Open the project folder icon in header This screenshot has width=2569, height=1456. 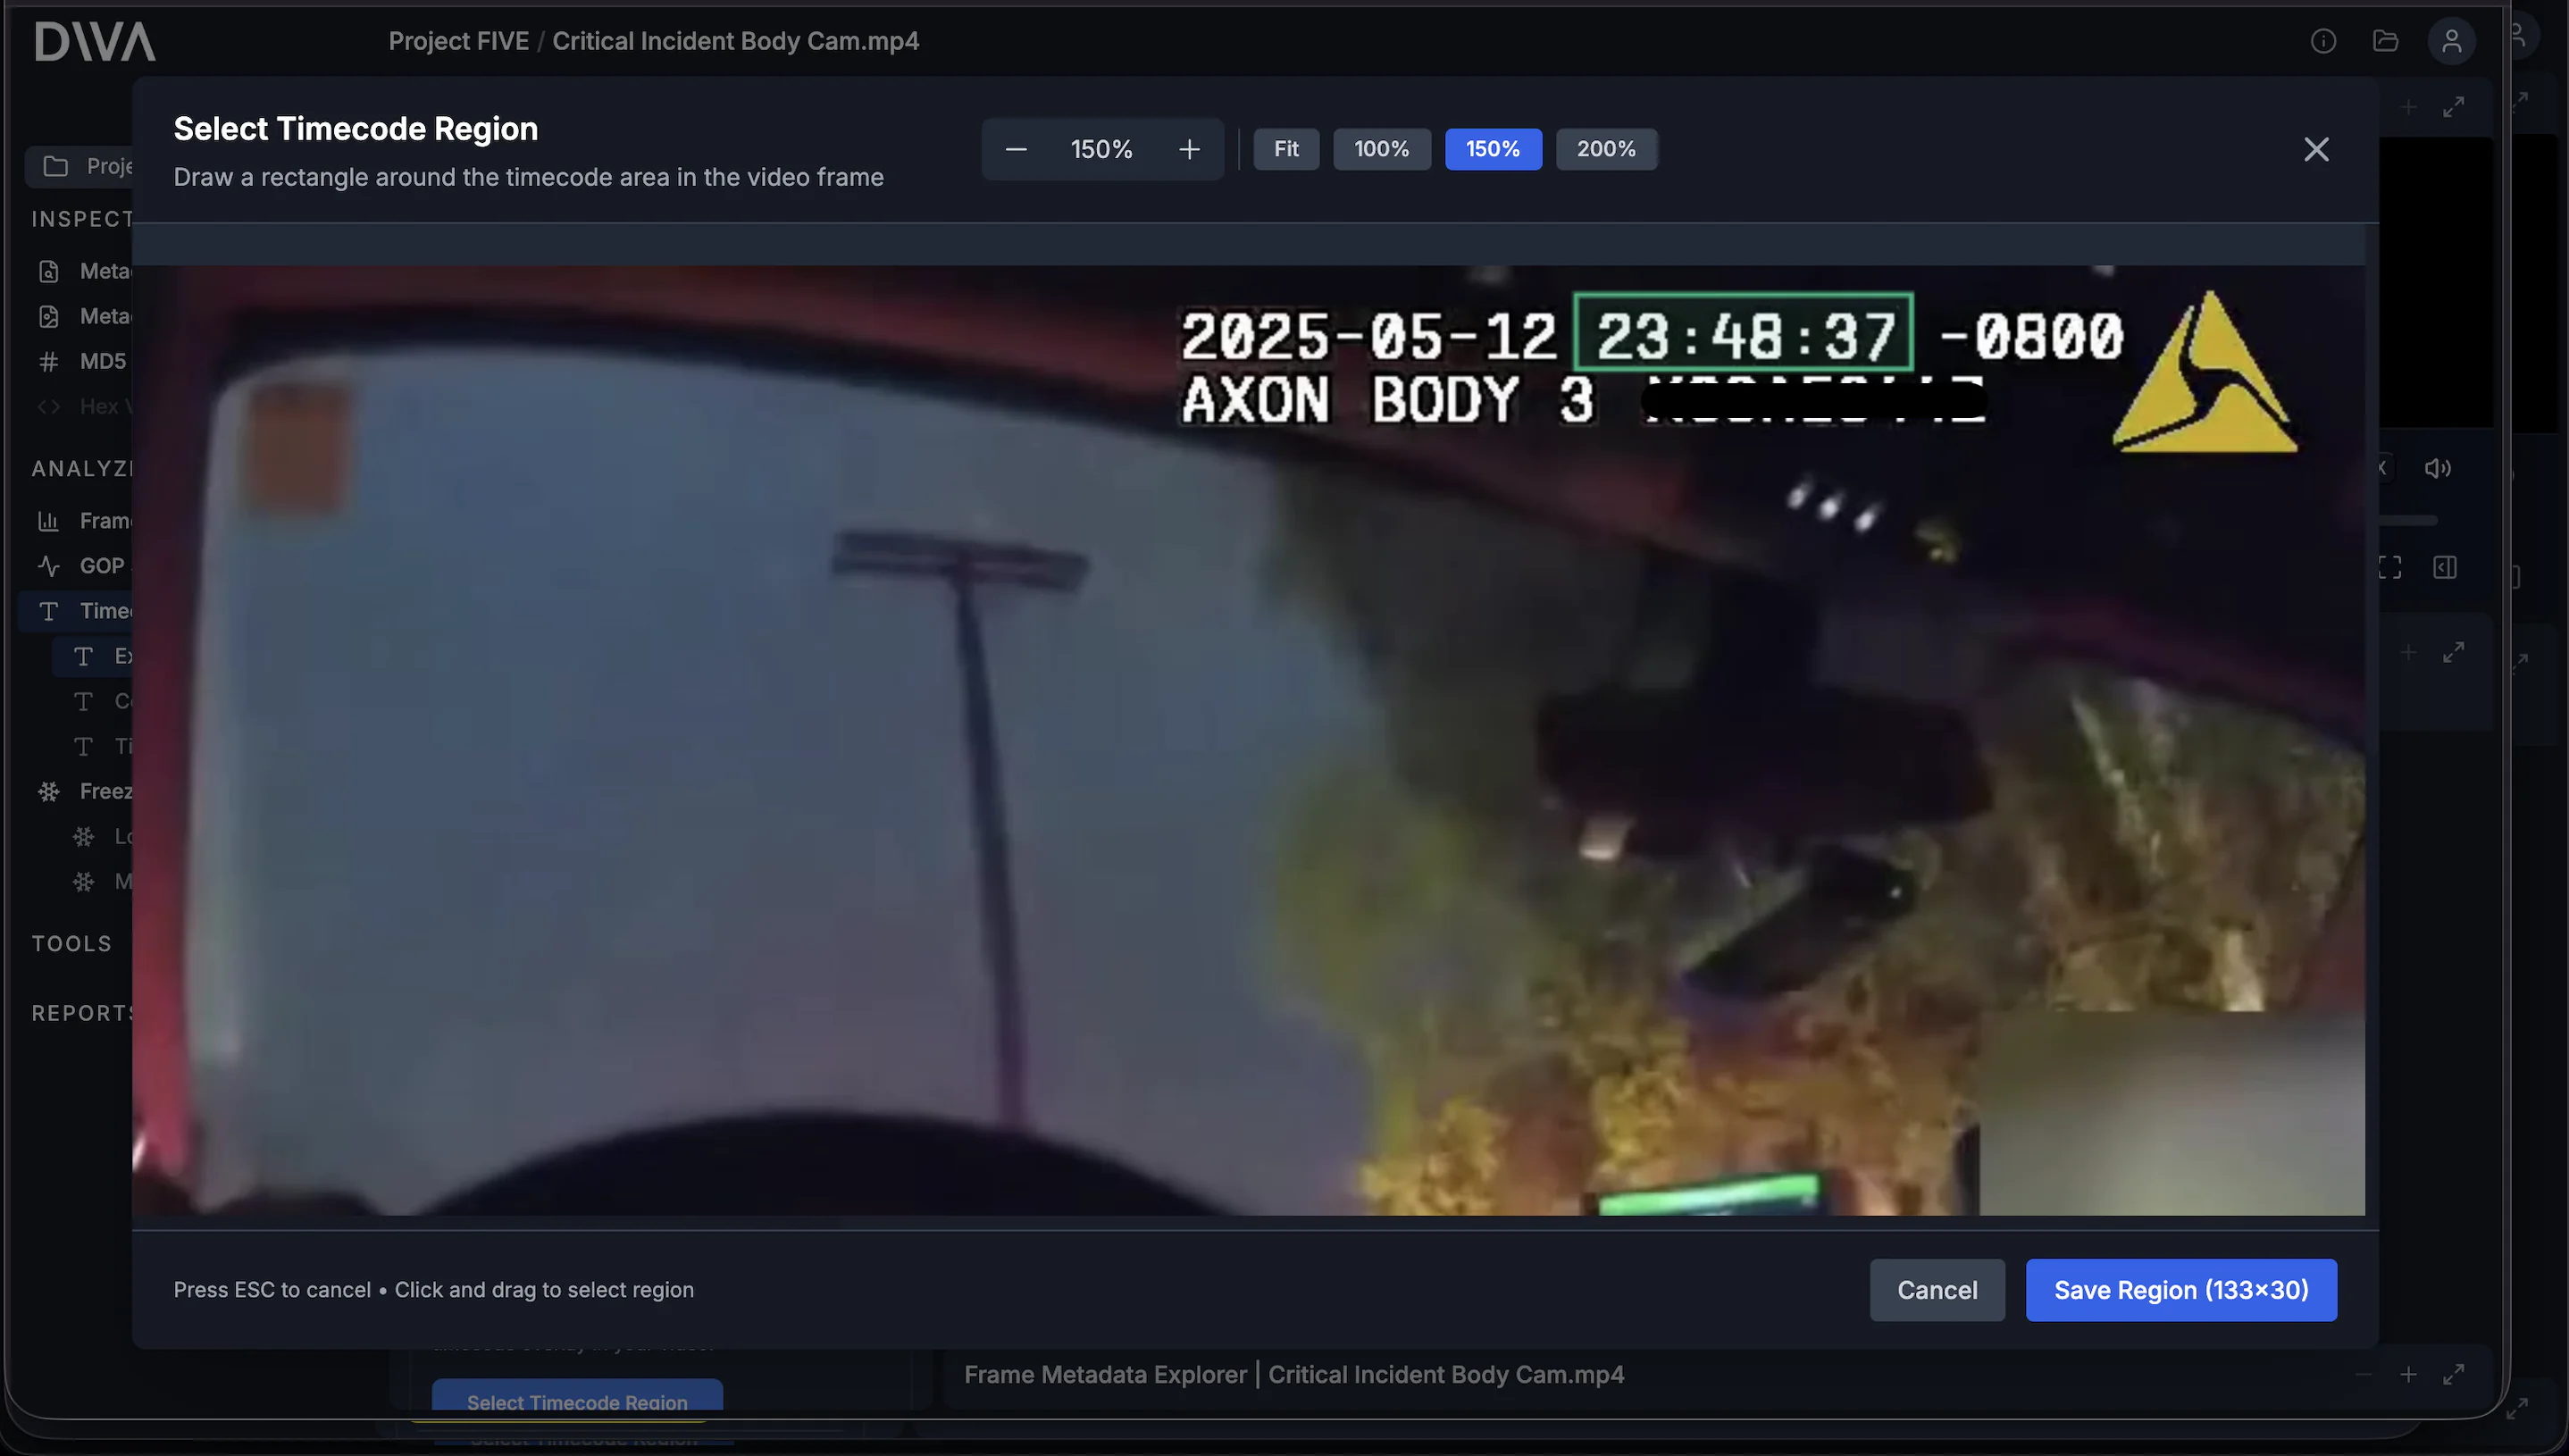(x=2385, y=41)
